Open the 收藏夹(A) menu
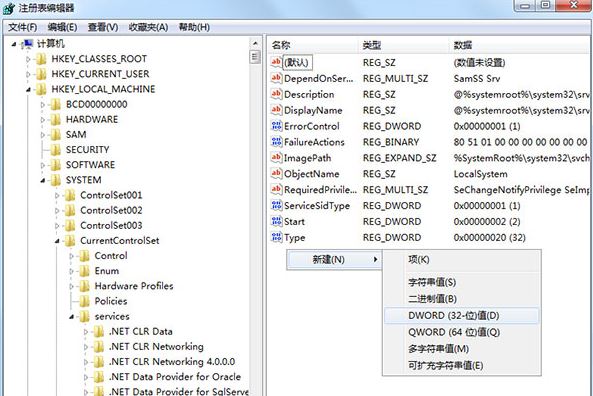Image resolution: width=593 pixels, height=396 pixels. 148,27
